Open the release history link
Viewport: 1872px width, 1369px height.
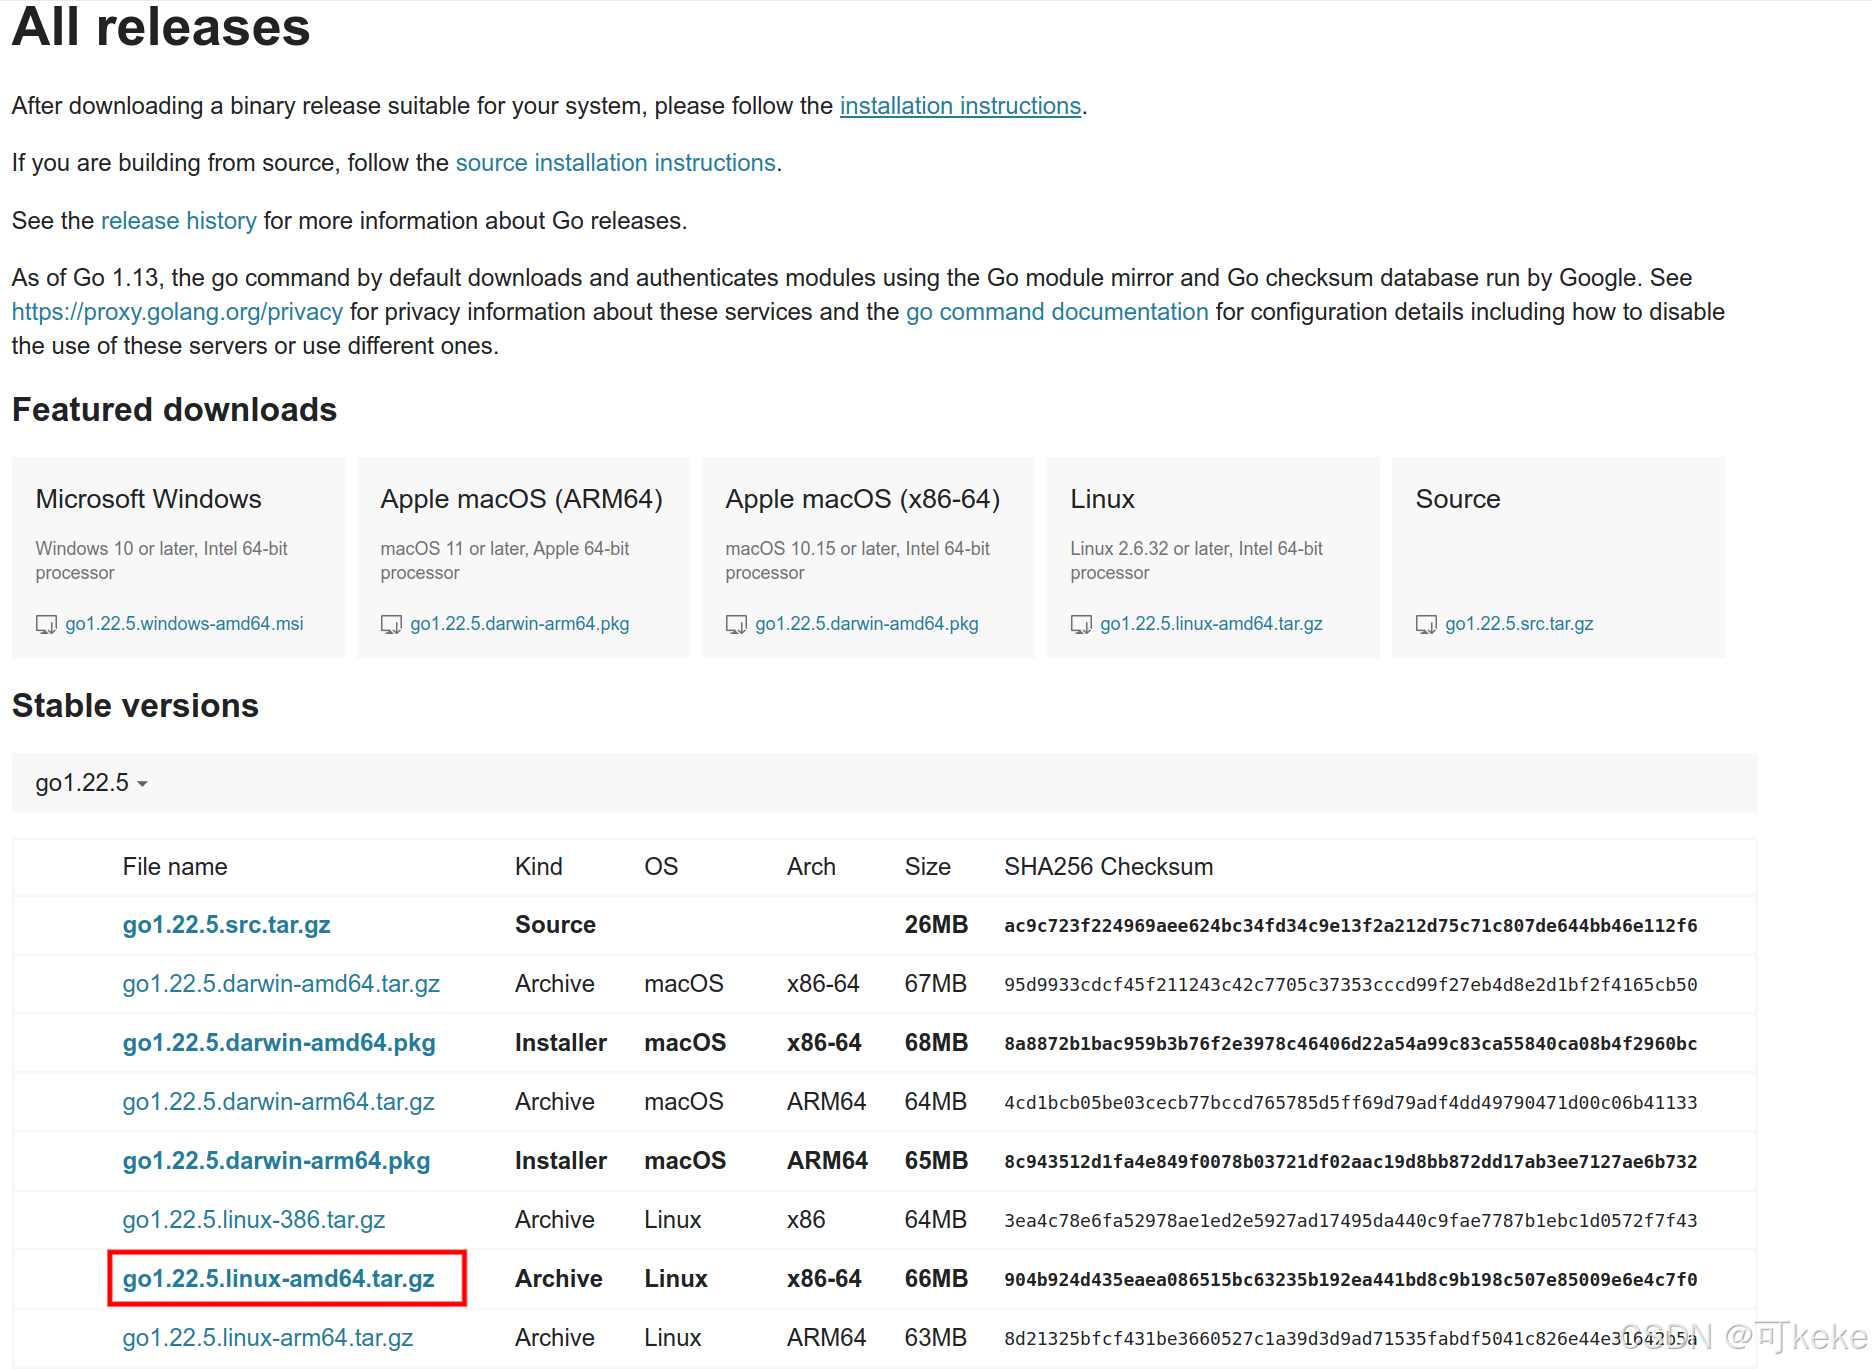click(179, 221)
